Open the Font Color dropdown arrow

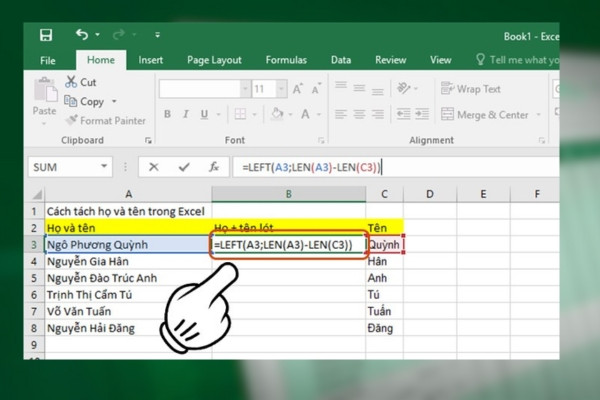click(319, 114)
